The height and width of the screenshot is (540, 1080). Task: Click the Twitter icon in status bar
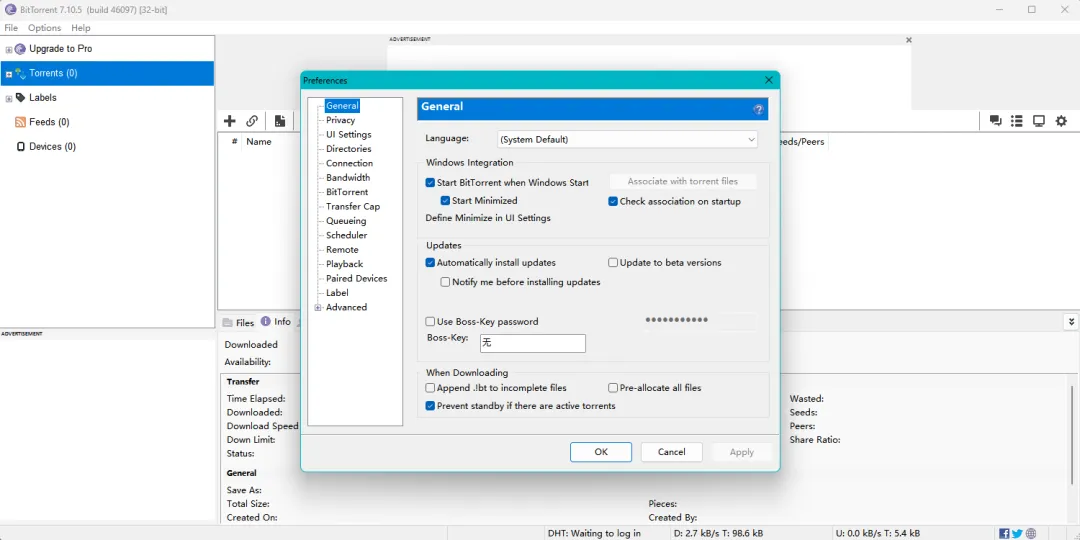1017,533
